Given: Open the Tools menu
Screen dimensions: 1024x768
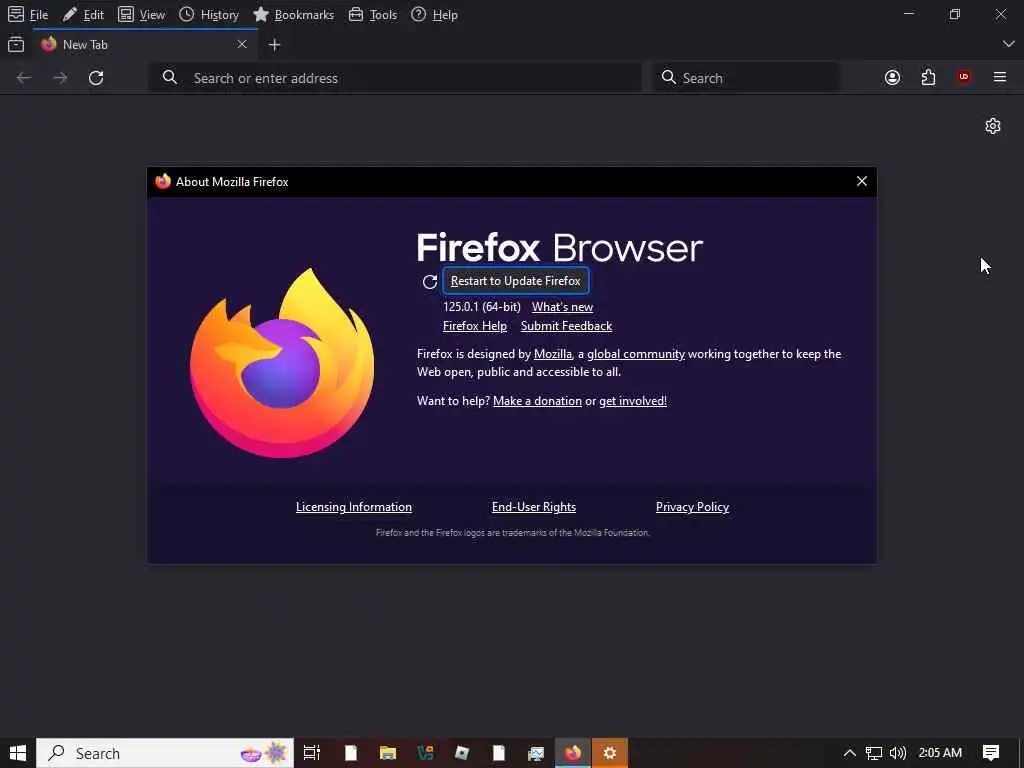Looking at the screenshot, I should (372, 14).
